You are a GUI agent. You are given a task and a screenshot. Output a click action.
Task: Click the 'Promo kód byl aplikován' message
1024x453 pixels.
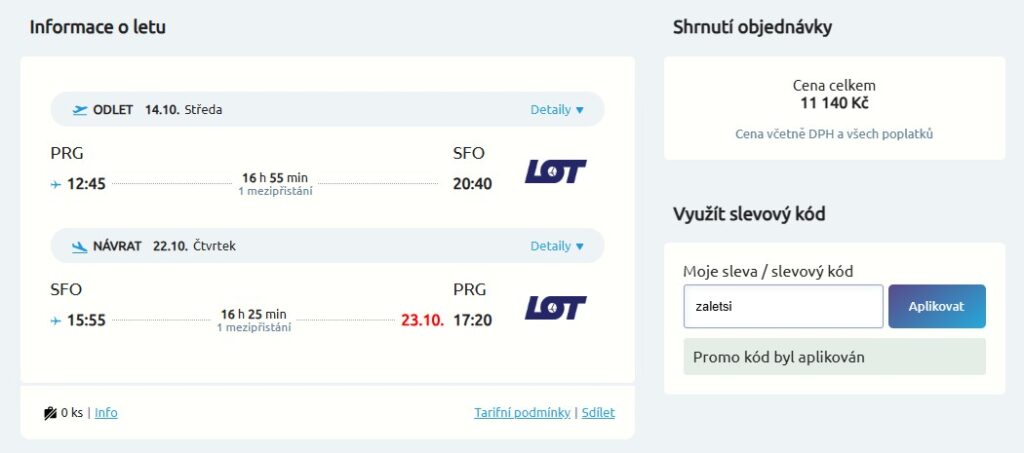[x=835, y=357]
